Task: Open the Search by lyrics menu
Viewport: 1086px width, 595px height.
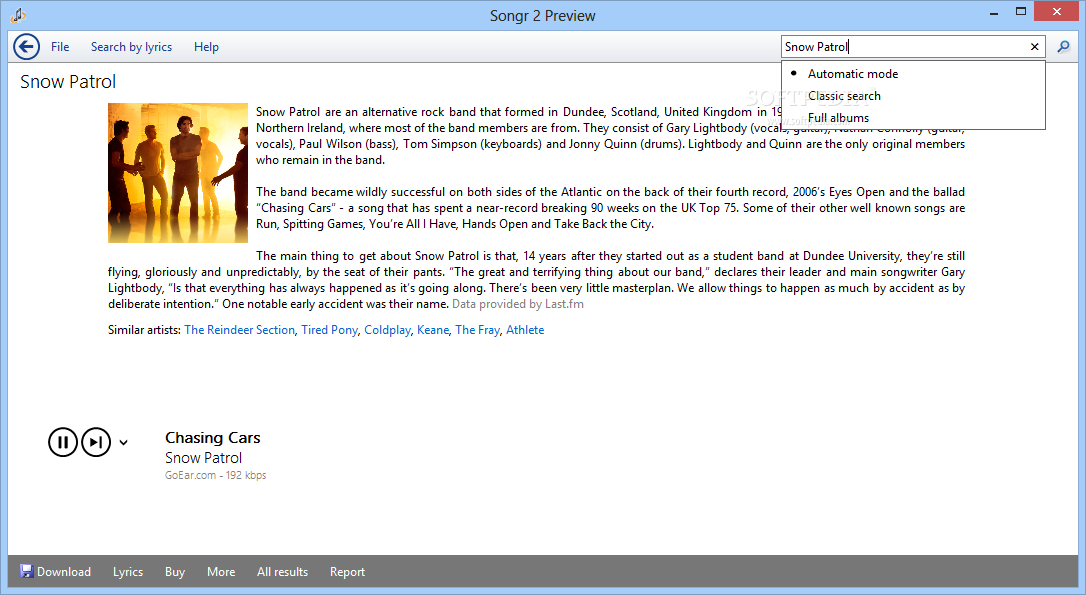Action: [132, 47]
